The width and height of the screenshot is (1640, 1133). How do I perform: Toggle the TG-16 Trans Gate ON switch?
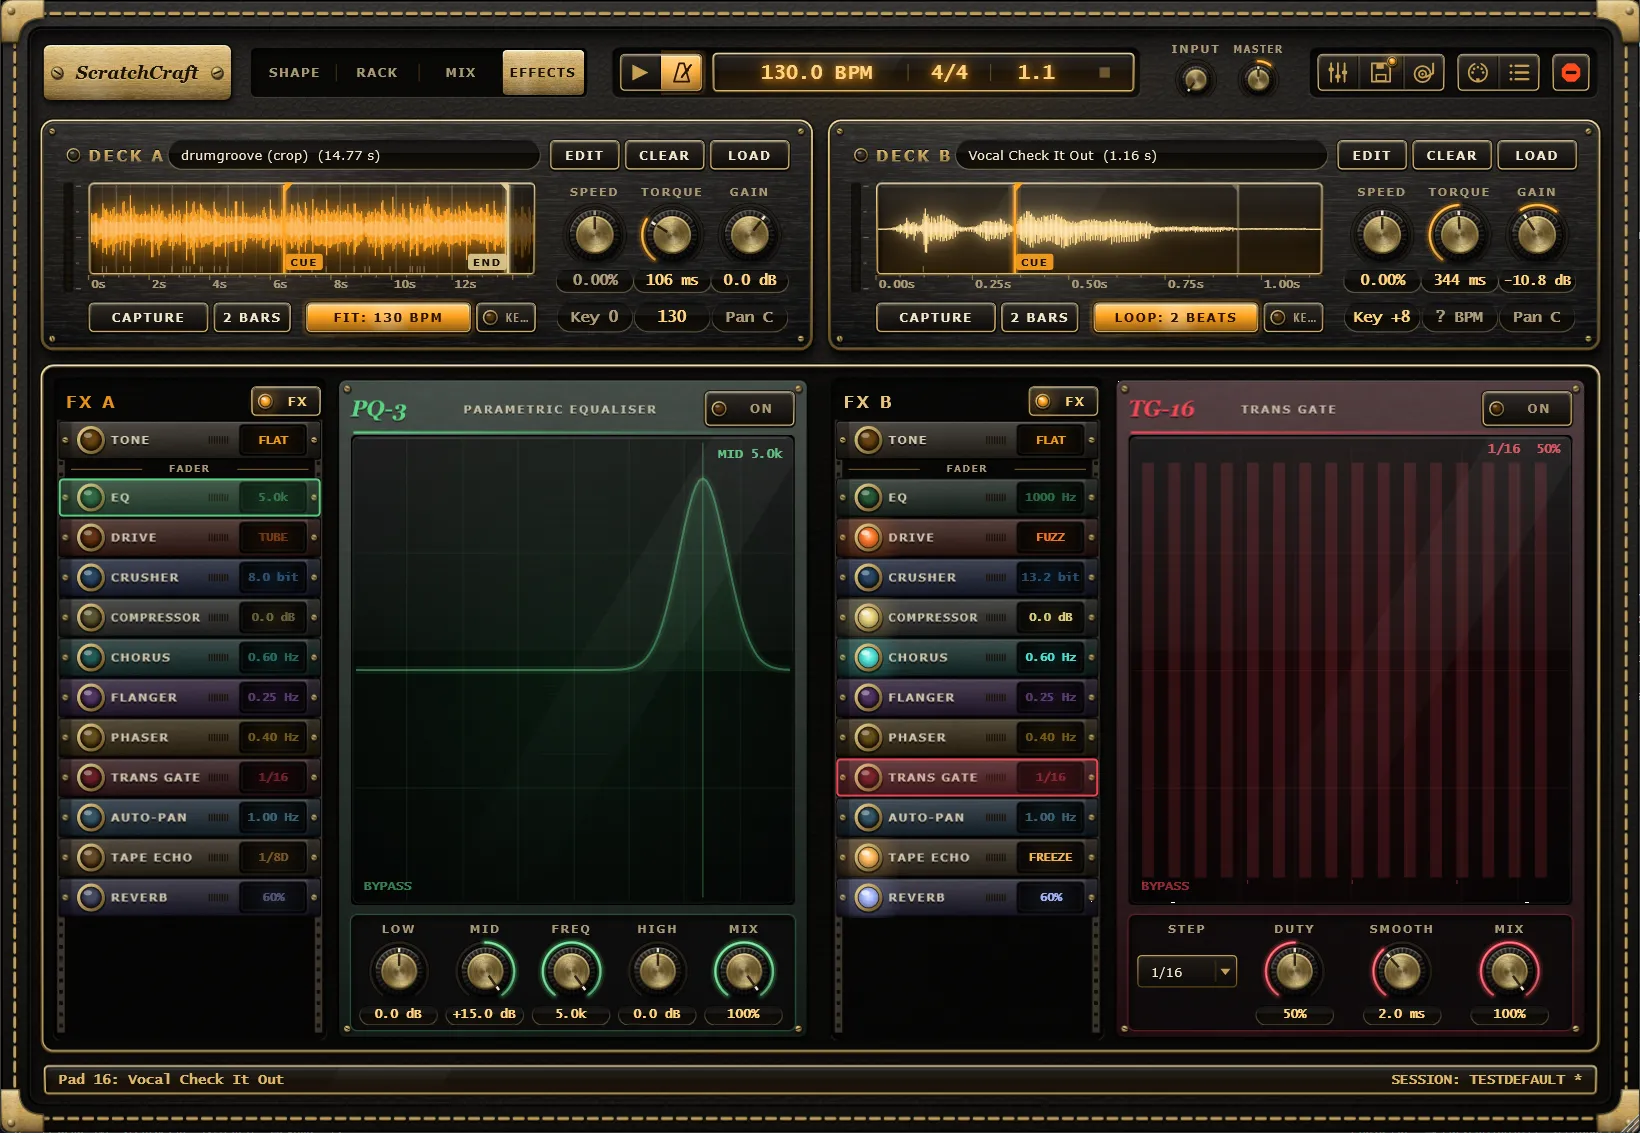click(1526, 408)
